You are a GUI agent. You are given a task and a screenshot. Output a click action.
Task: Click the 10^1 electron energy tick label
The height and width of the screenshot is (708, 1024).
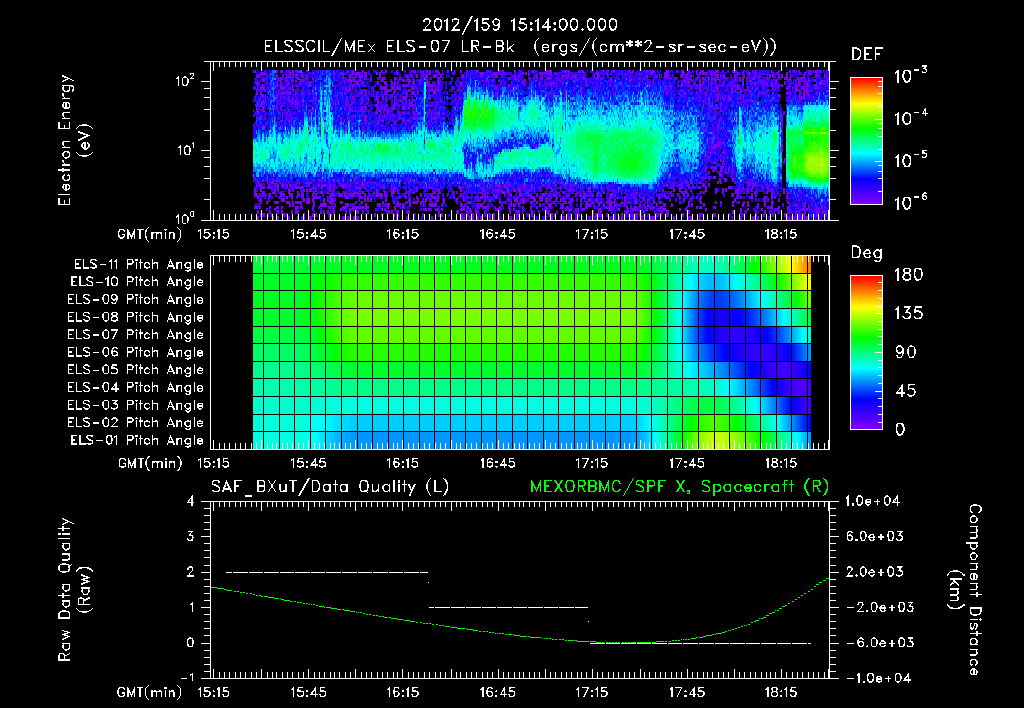coord(185,150)
